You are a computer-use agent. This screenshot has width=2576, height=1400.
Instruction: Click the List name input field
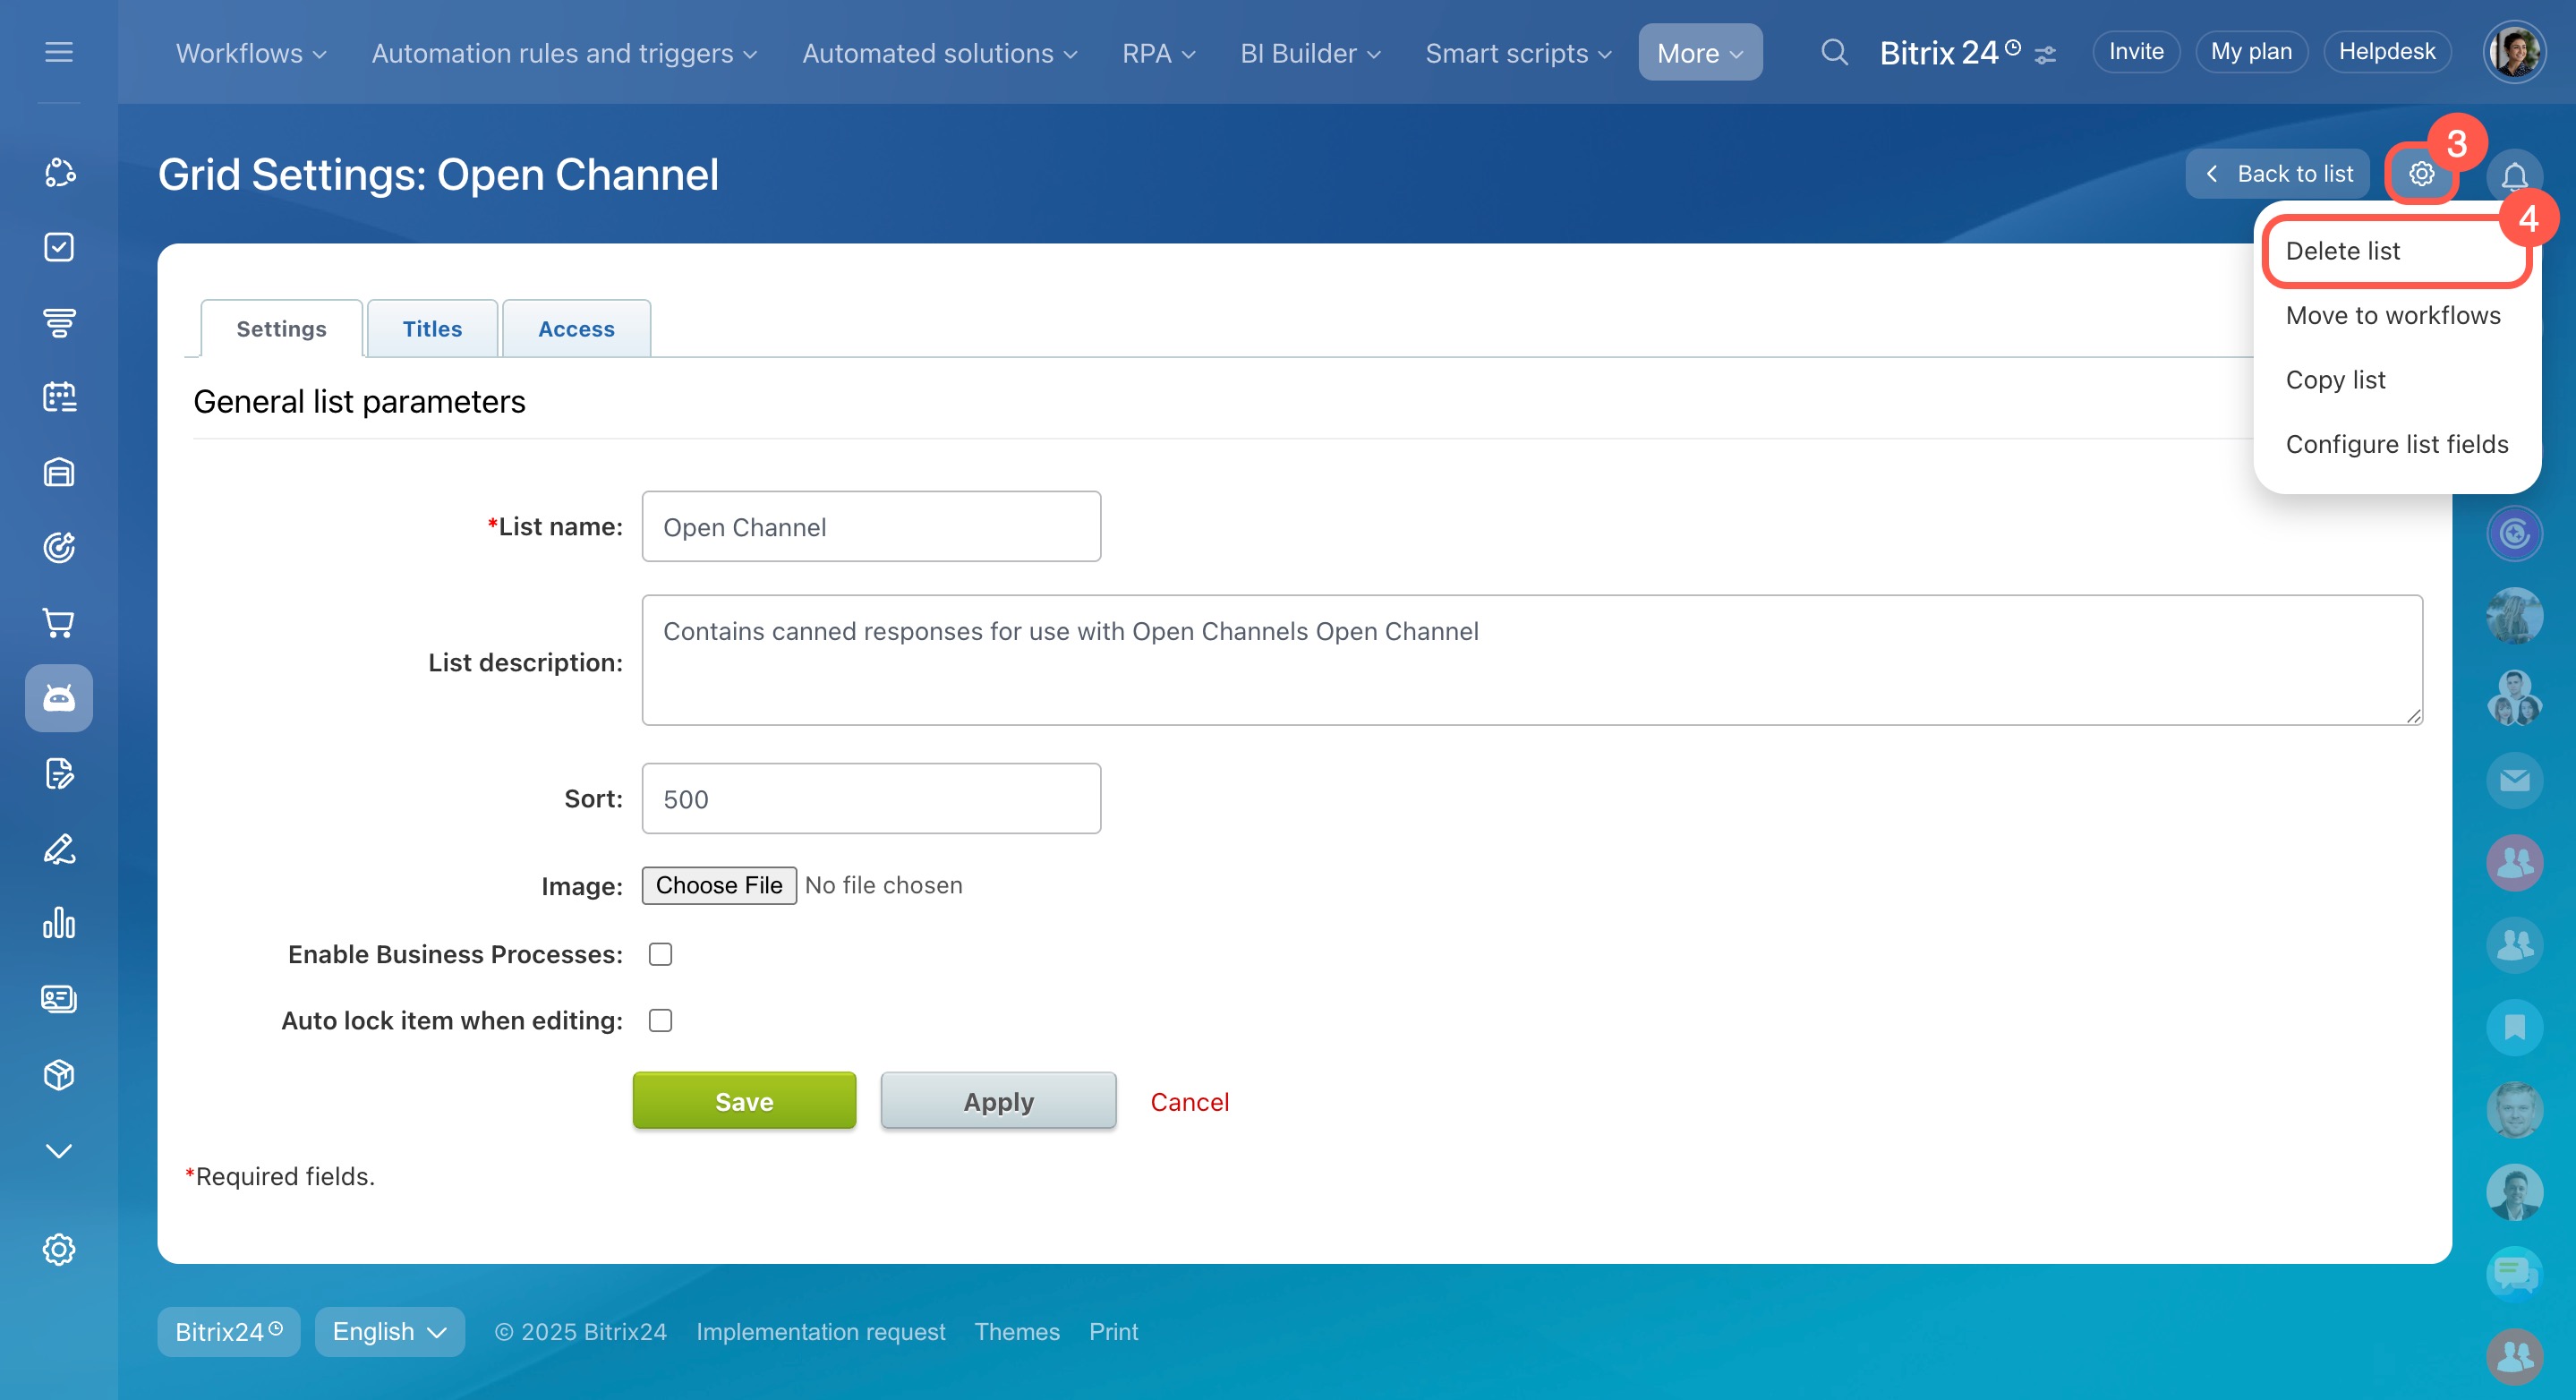(871, 526)
